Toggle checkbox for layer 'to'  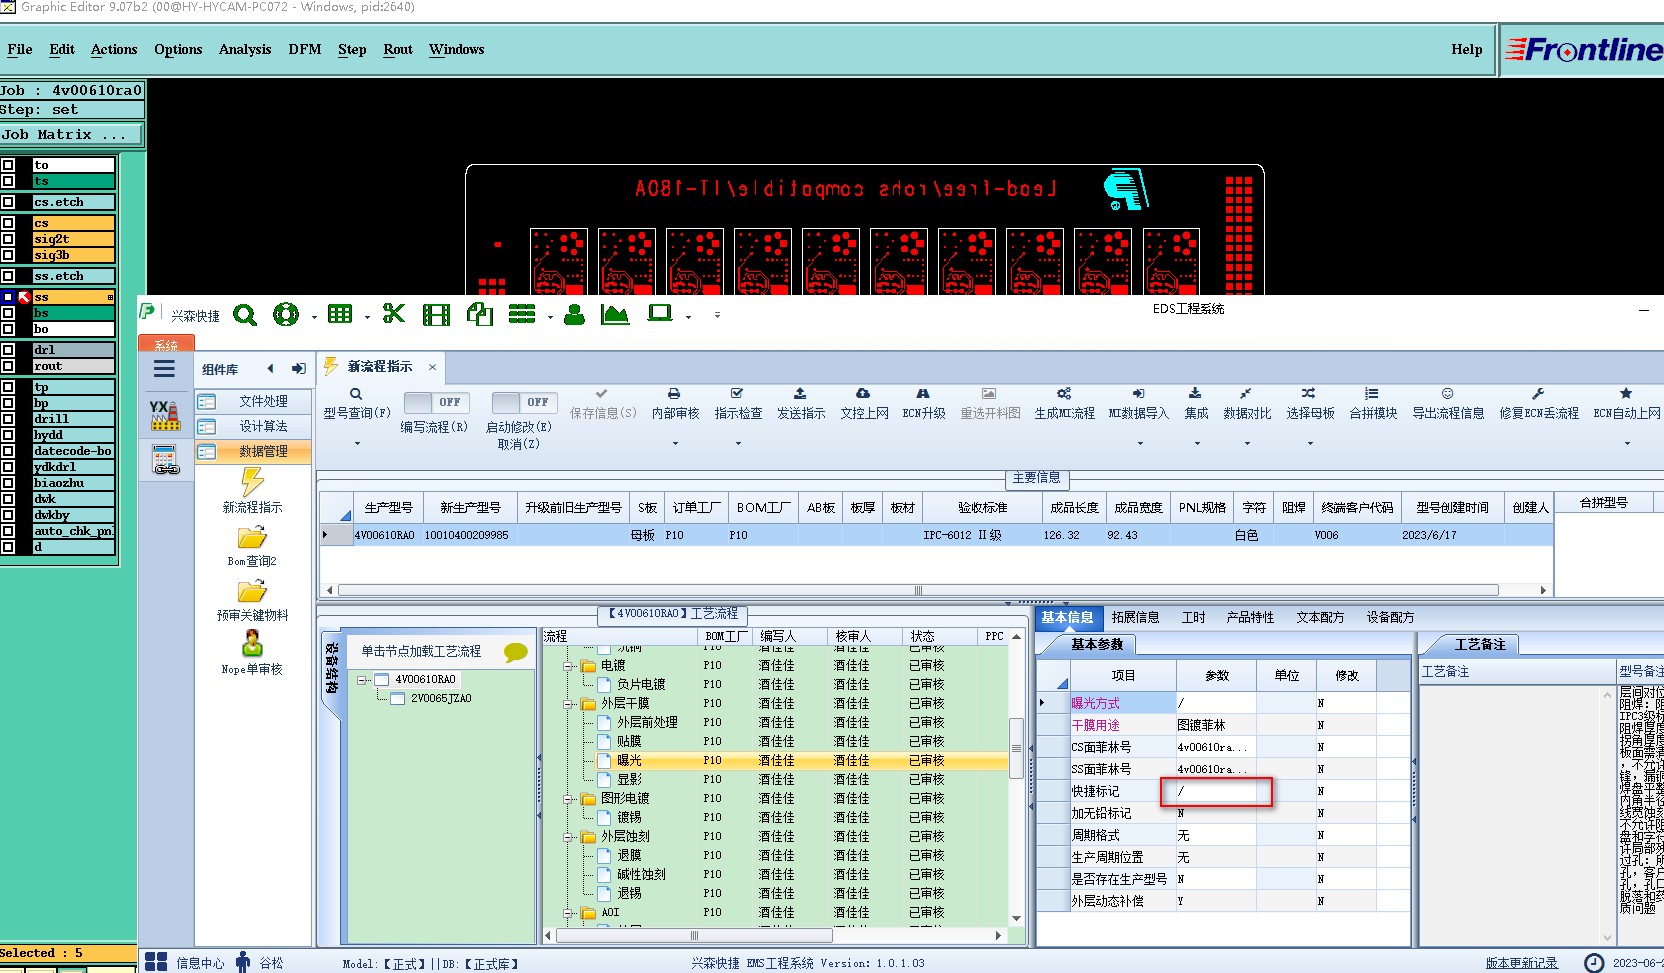click(8, 165)
